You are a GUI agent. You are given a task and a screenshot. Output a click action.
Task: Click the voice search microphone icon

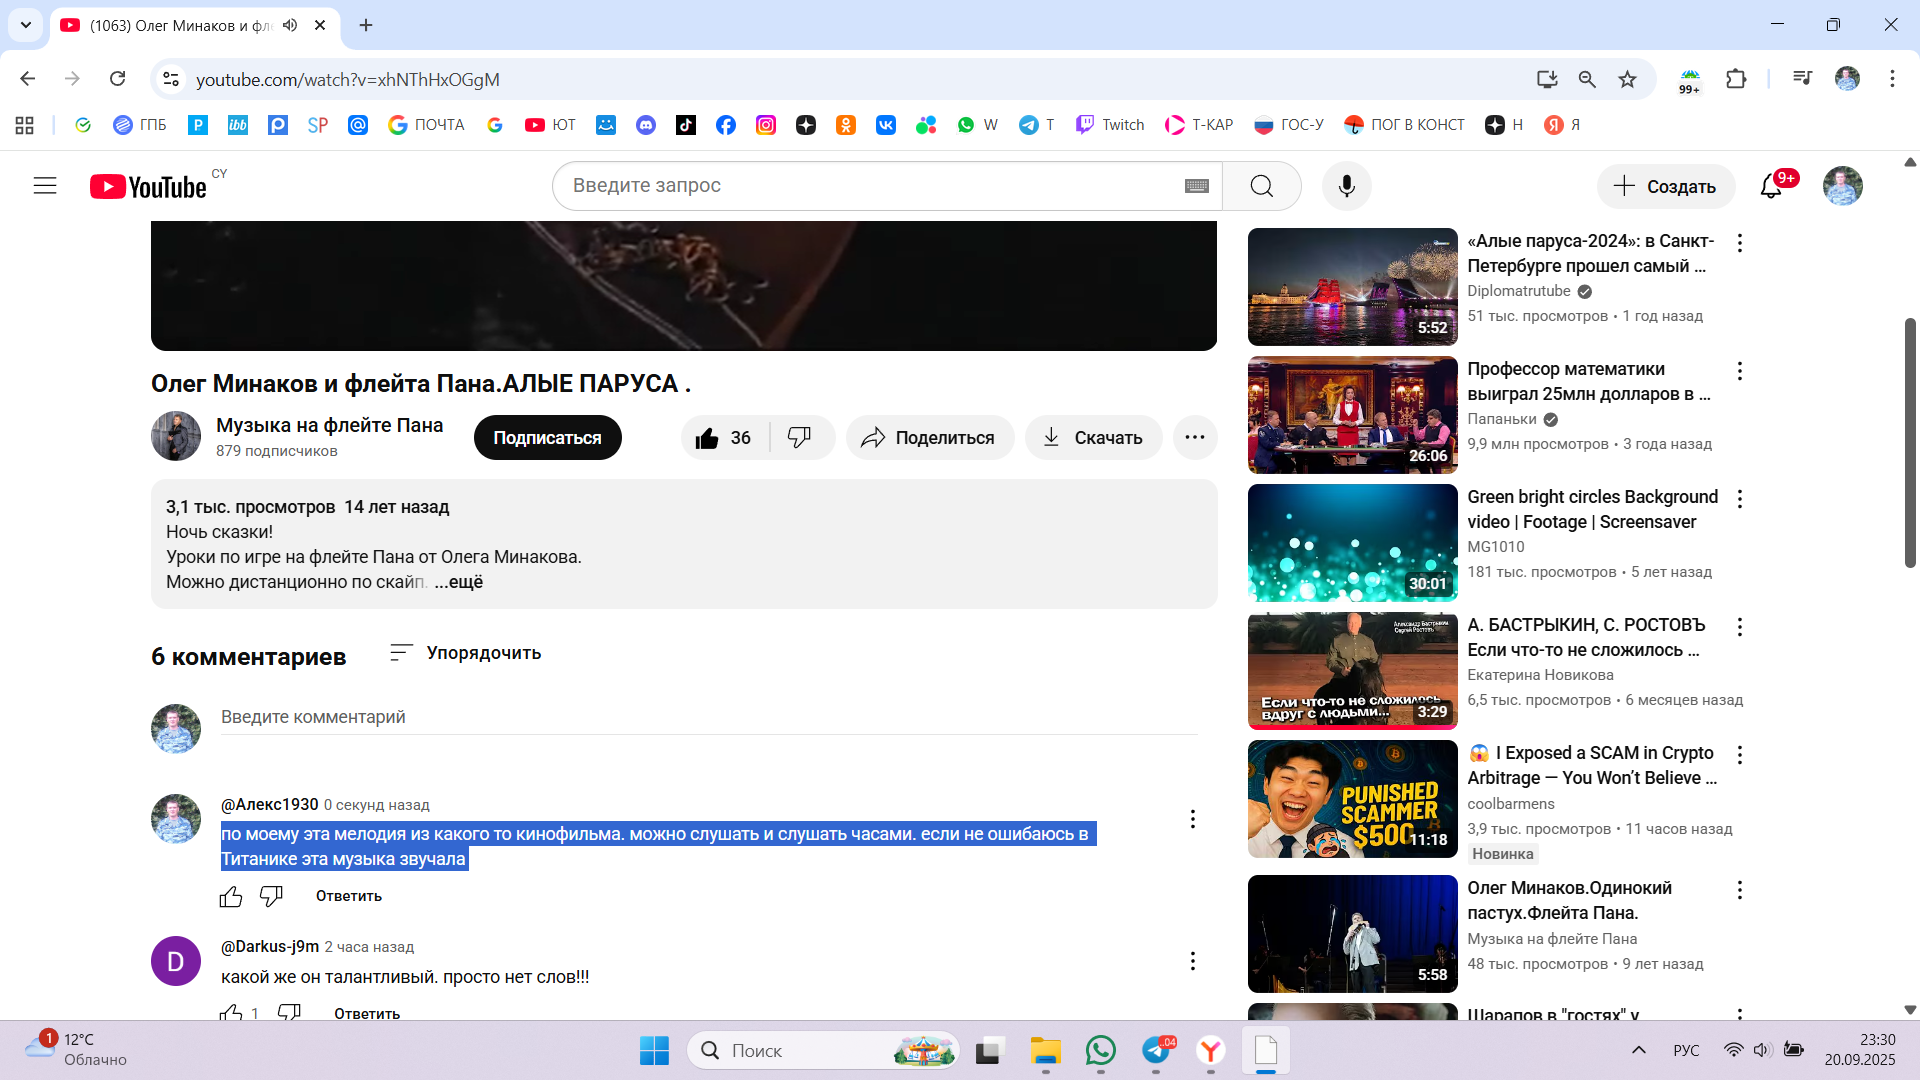tap(1346, 186)
